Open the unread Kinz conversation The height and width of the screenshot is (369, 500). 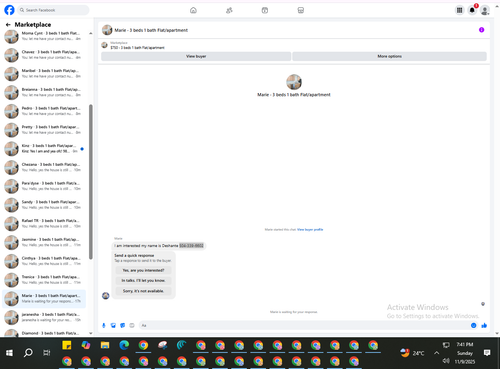[x=44, y=148]
